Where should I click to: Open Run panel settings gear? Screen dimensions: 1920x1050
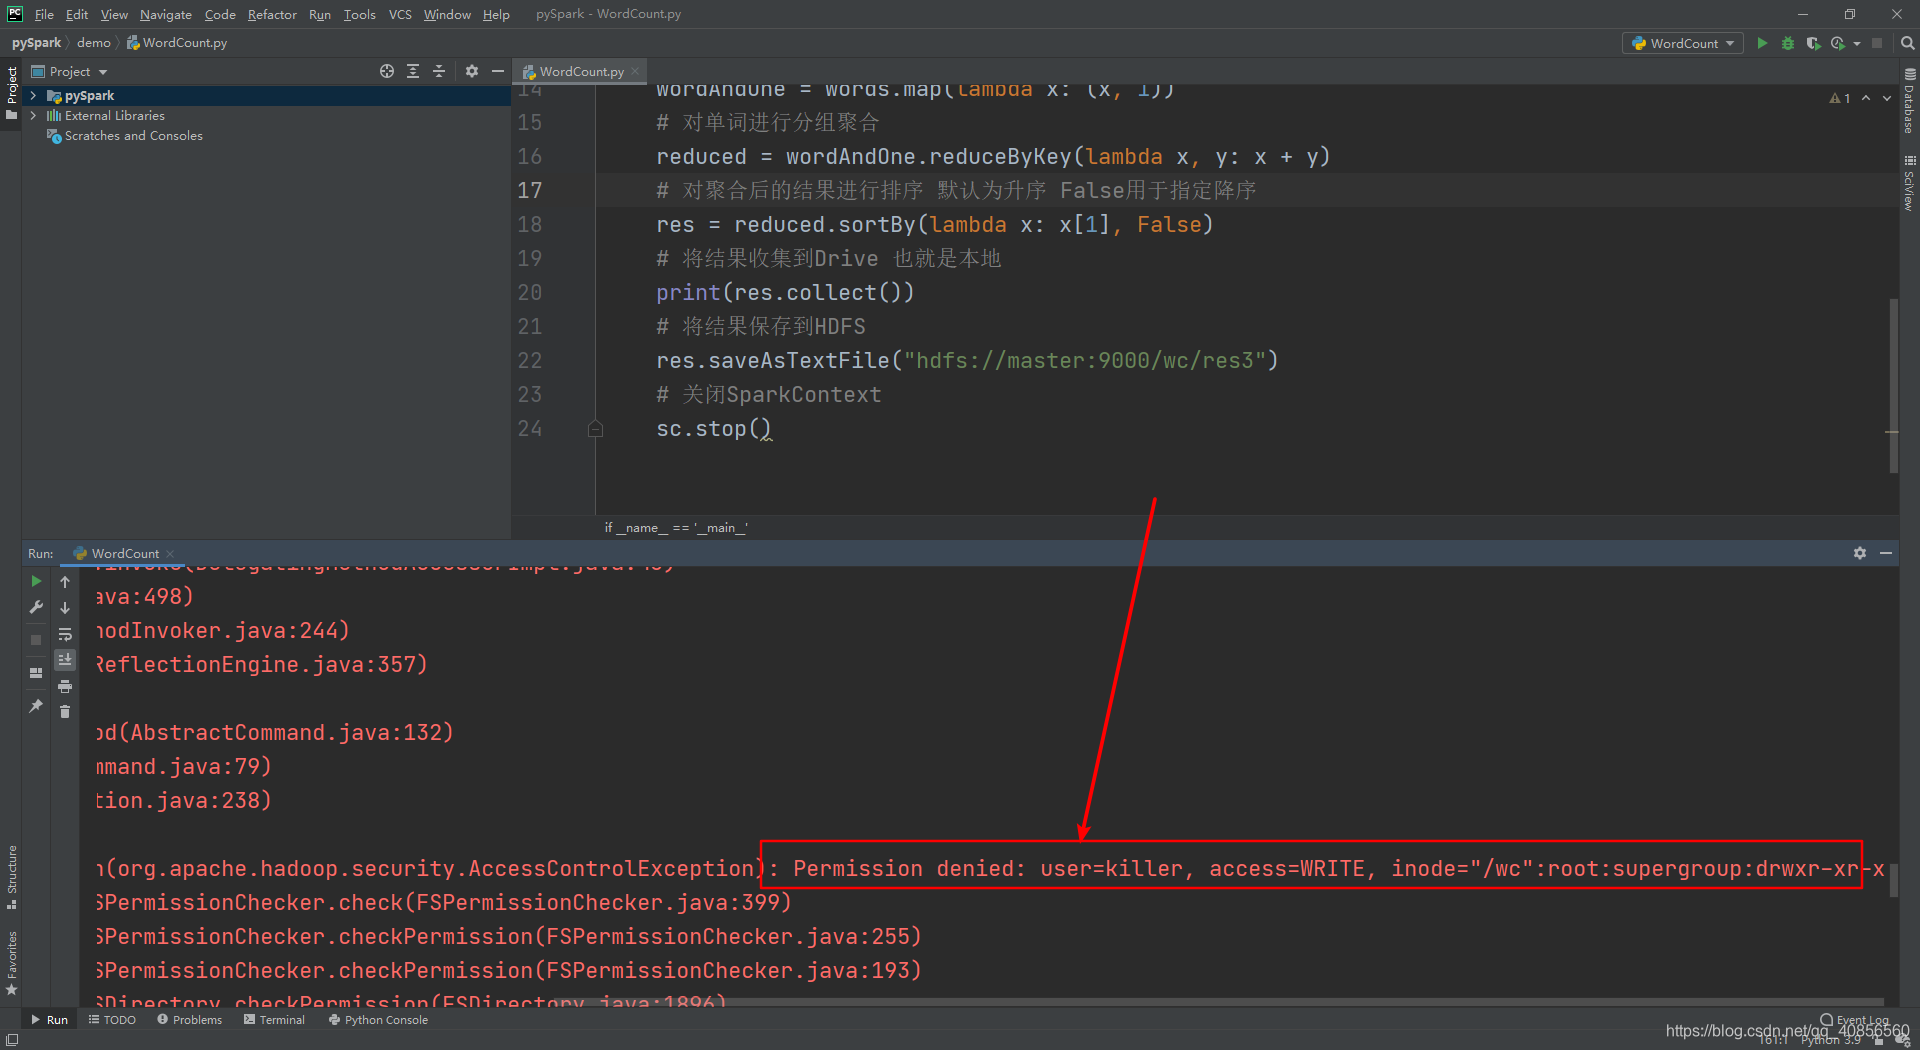pyautogui.click(x=1860, y=553)
